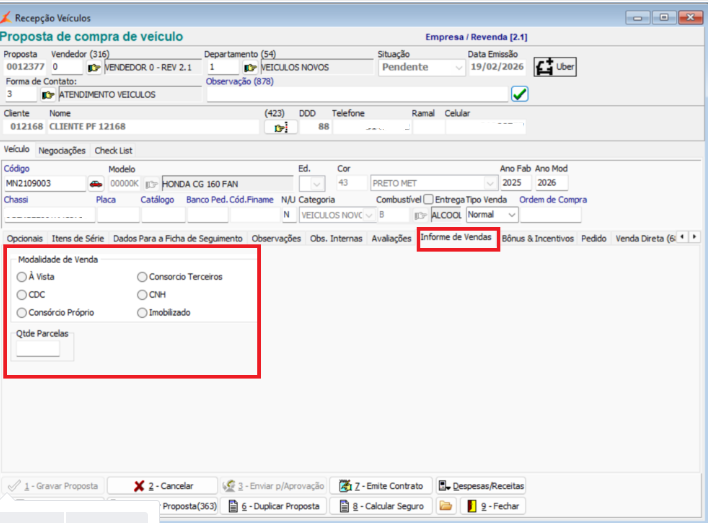Open Cor PRETO MET dropdown

490,183
